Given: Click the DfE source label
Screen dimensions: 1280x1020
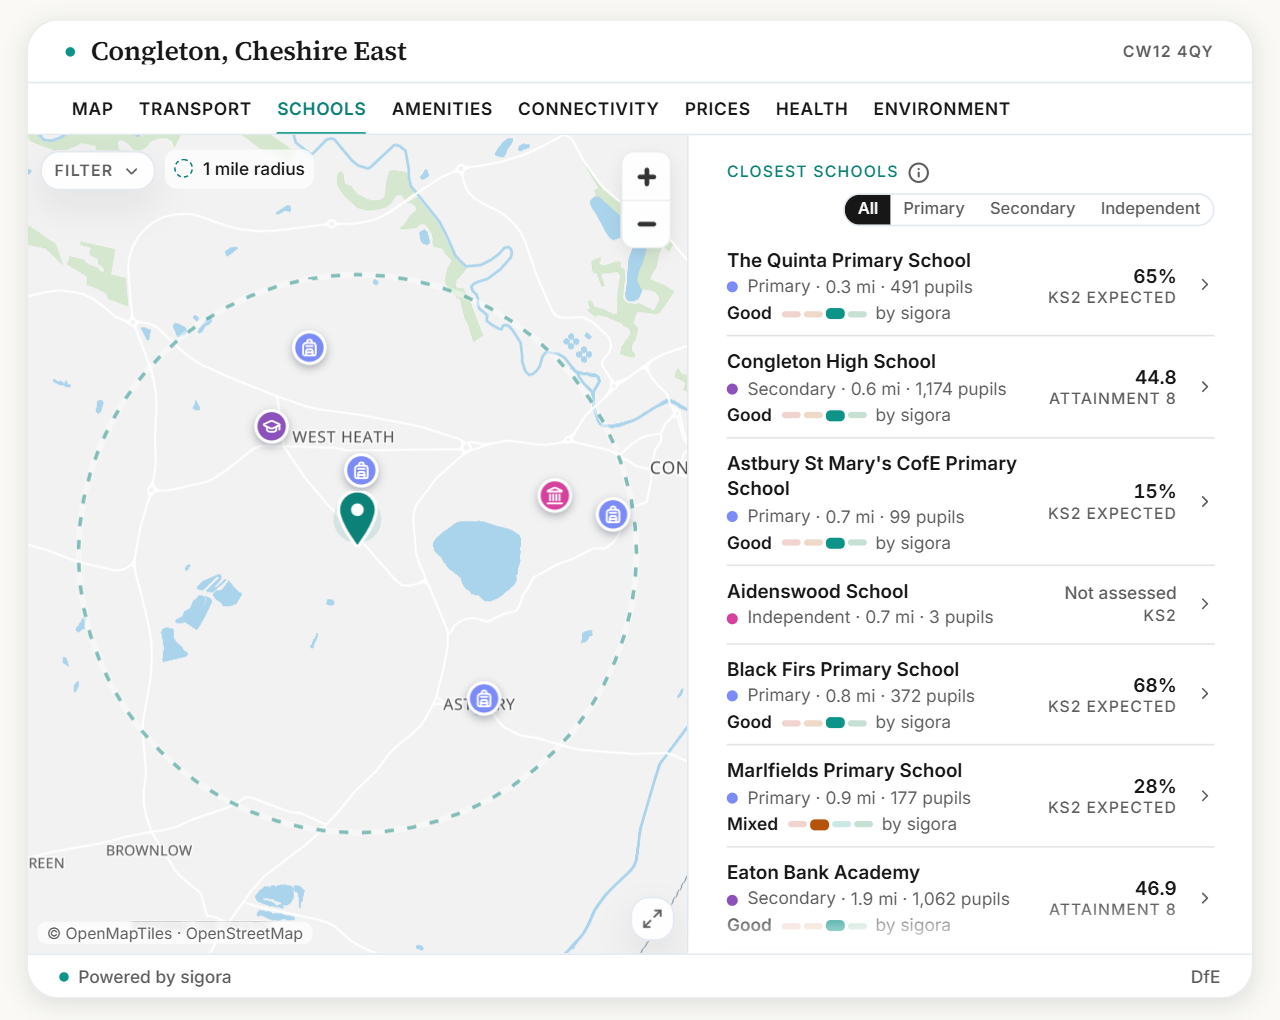Looking at the screenshot, I should (x=1205, y=977).
